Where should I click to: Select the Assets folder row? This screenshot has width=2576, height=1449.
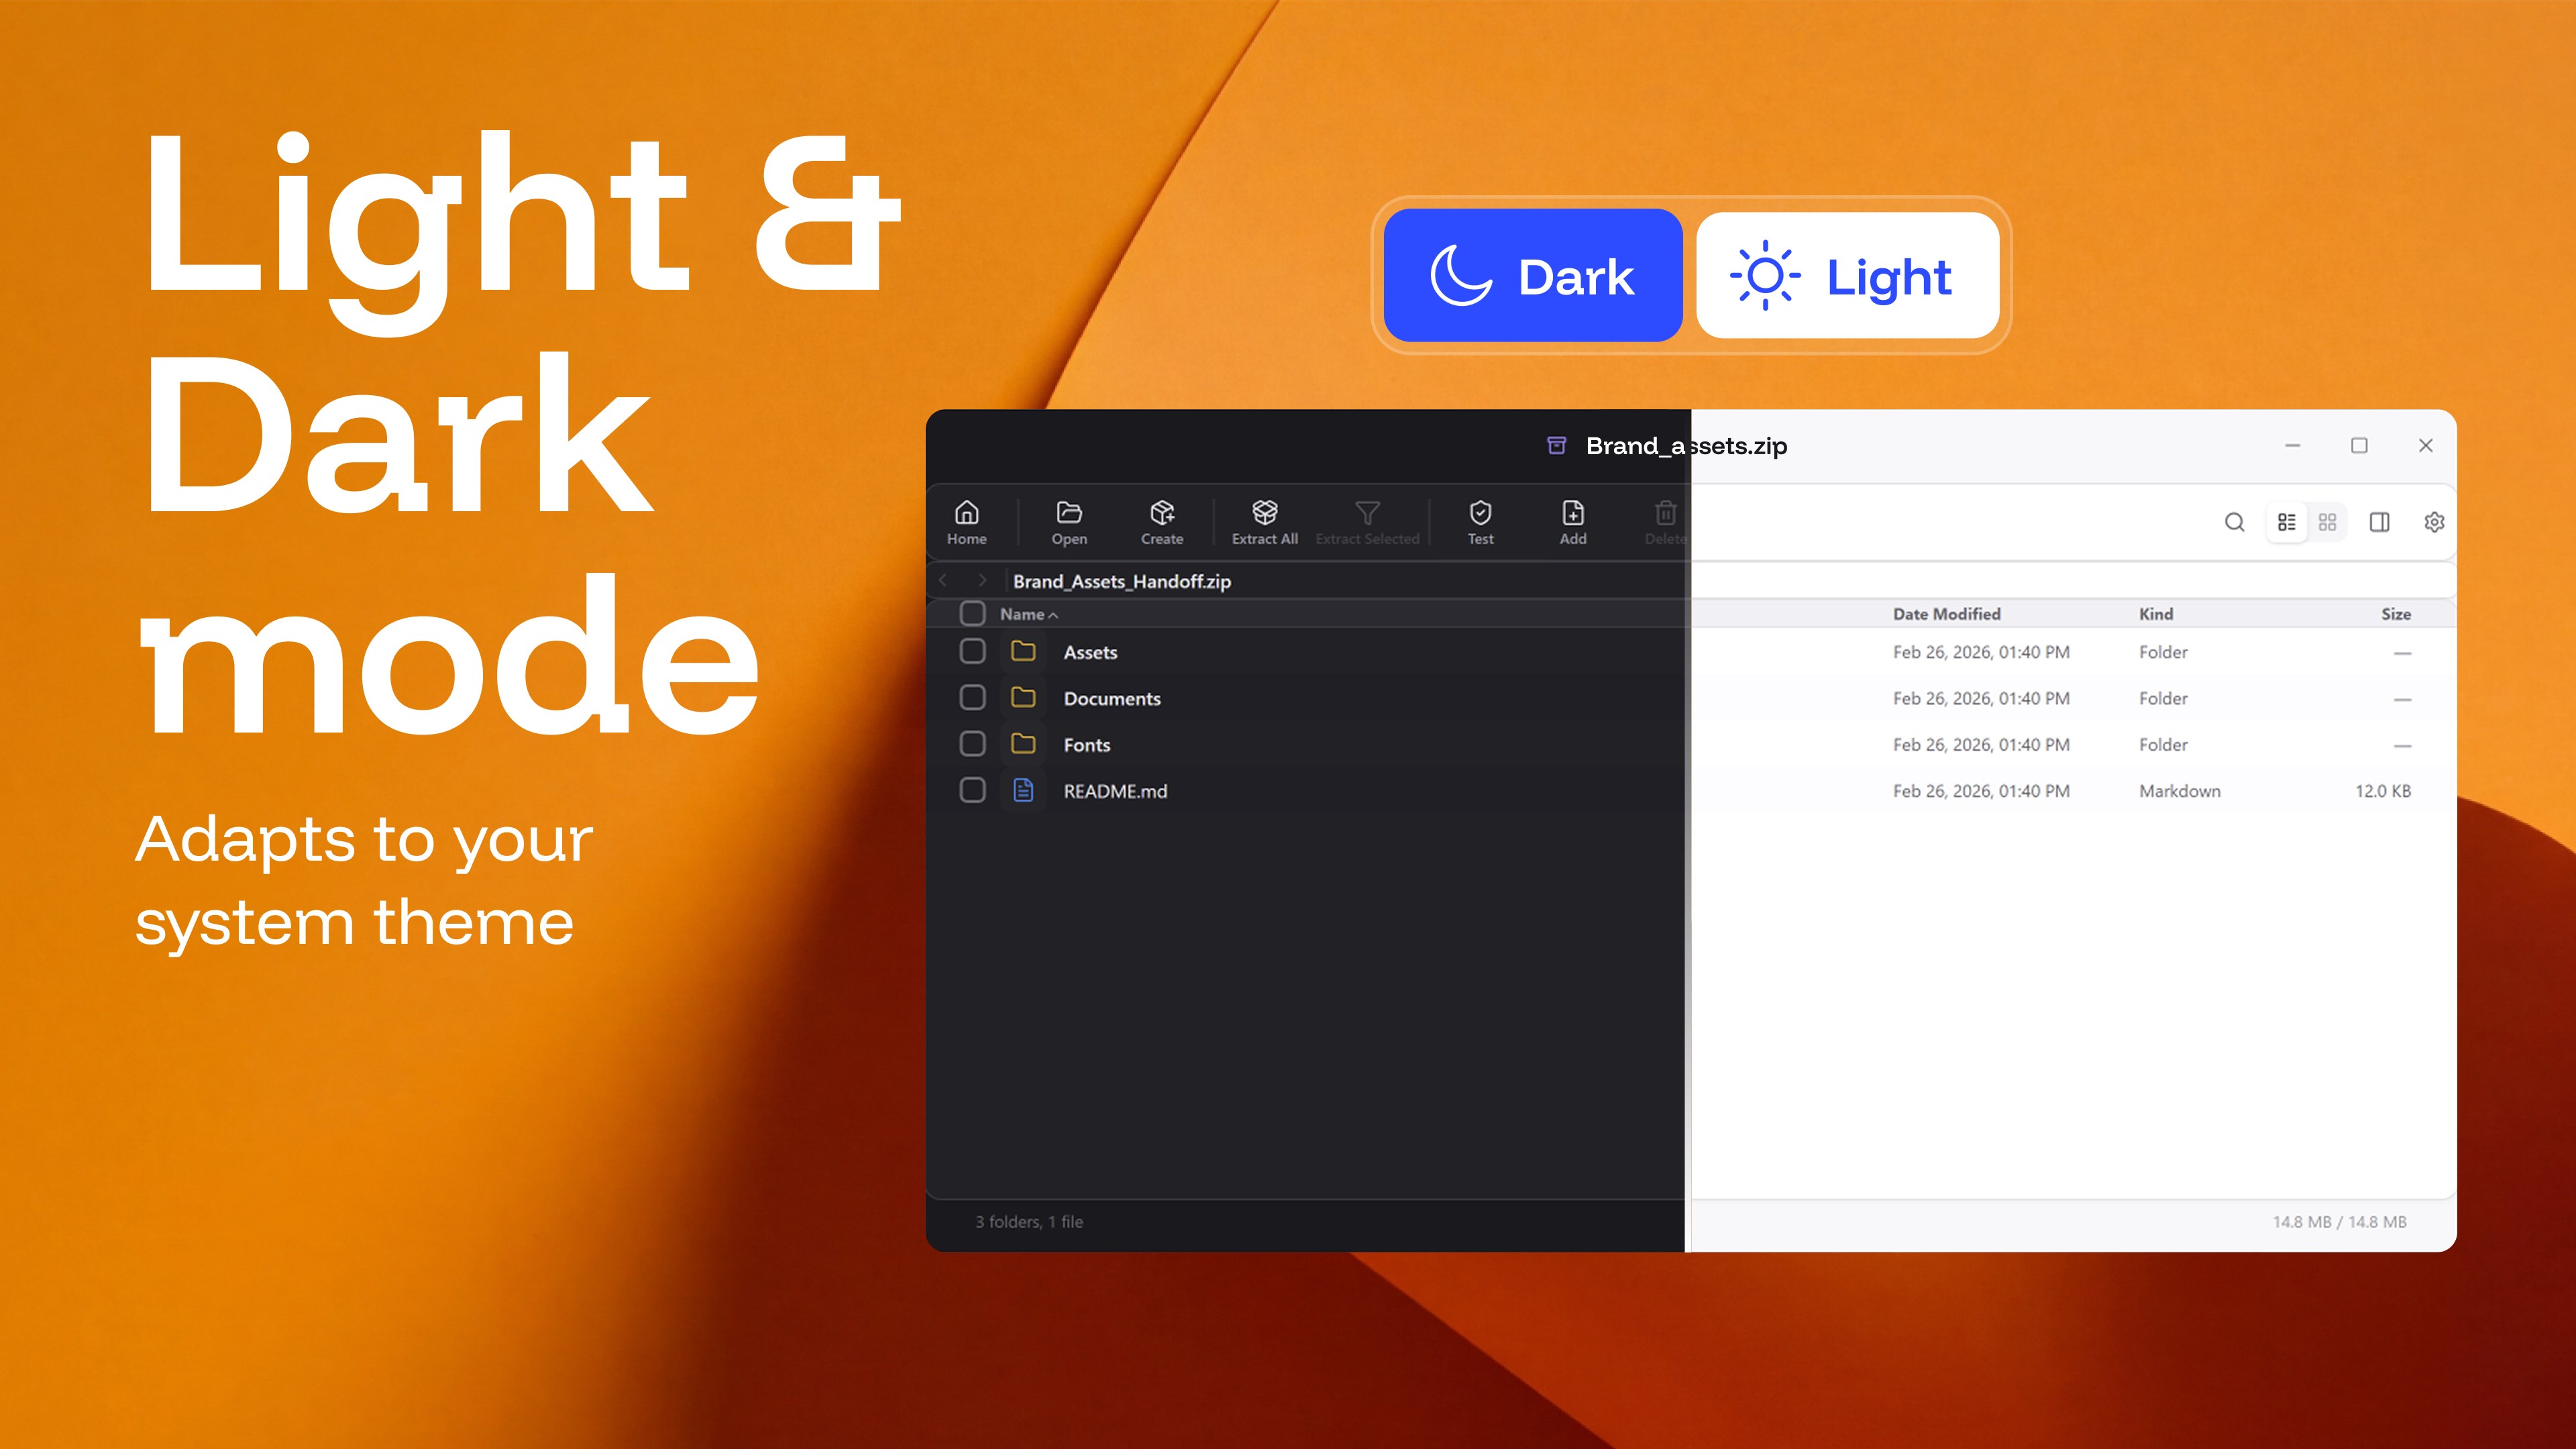tap(1691, 652)
